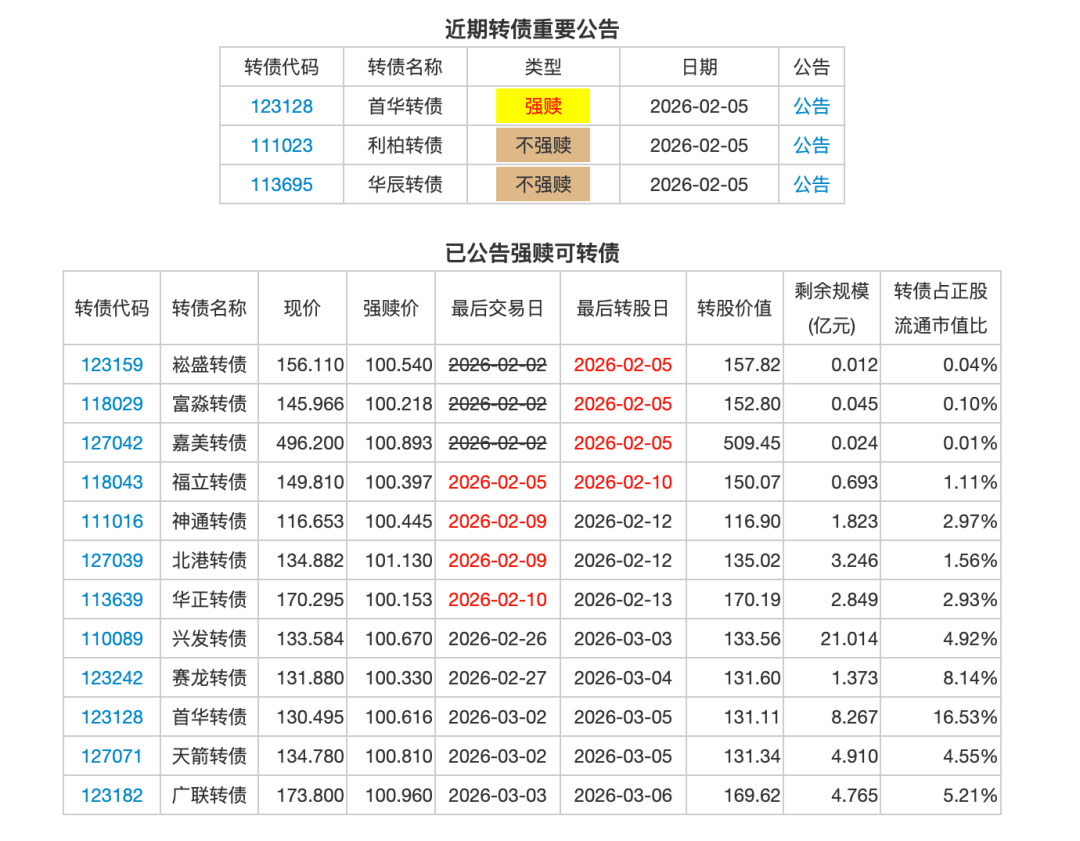Open bond code 123159 for 崧盛转债
This screenshot has width=1080, height=841.
[x=111, y=365]
